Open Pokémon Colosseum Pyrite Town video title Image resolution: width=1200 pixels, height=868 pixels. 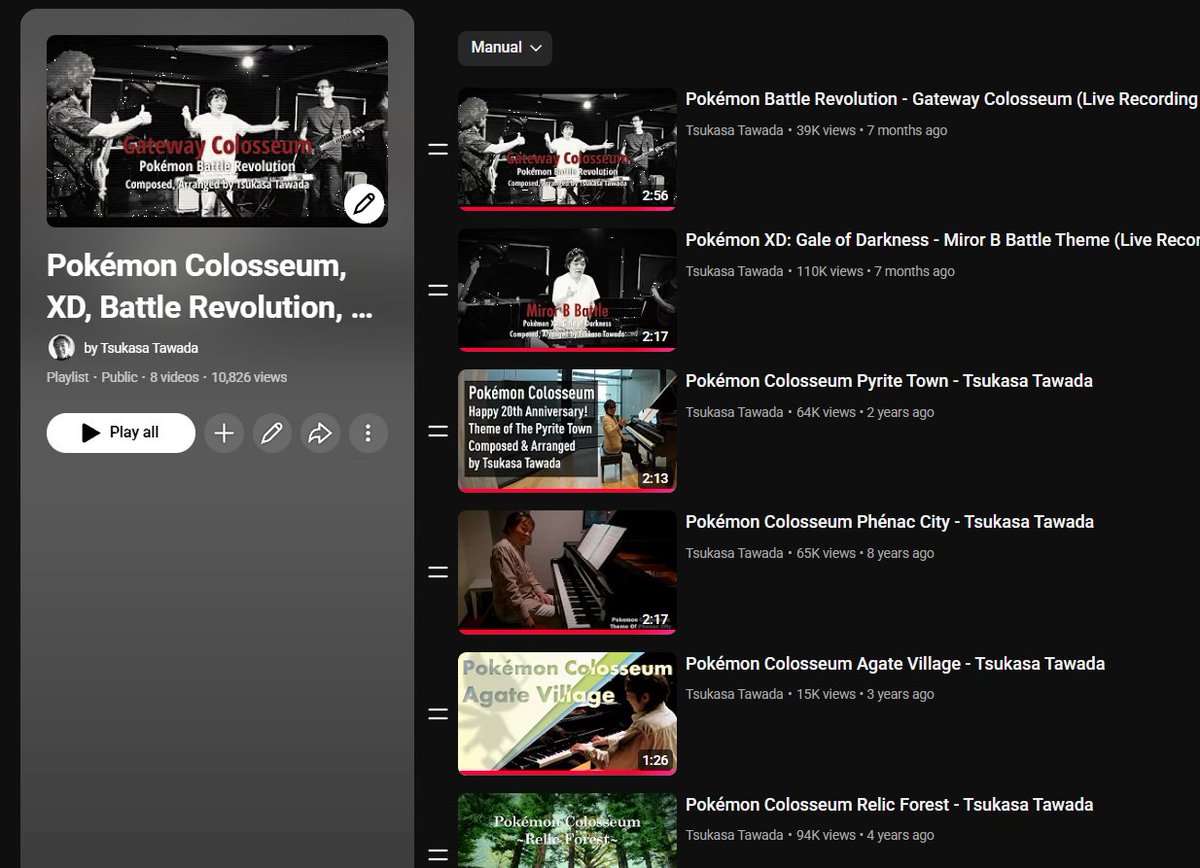(889, 381)
